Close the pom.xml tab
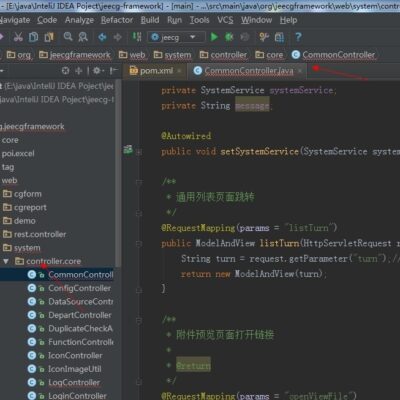 click(179, 71)
